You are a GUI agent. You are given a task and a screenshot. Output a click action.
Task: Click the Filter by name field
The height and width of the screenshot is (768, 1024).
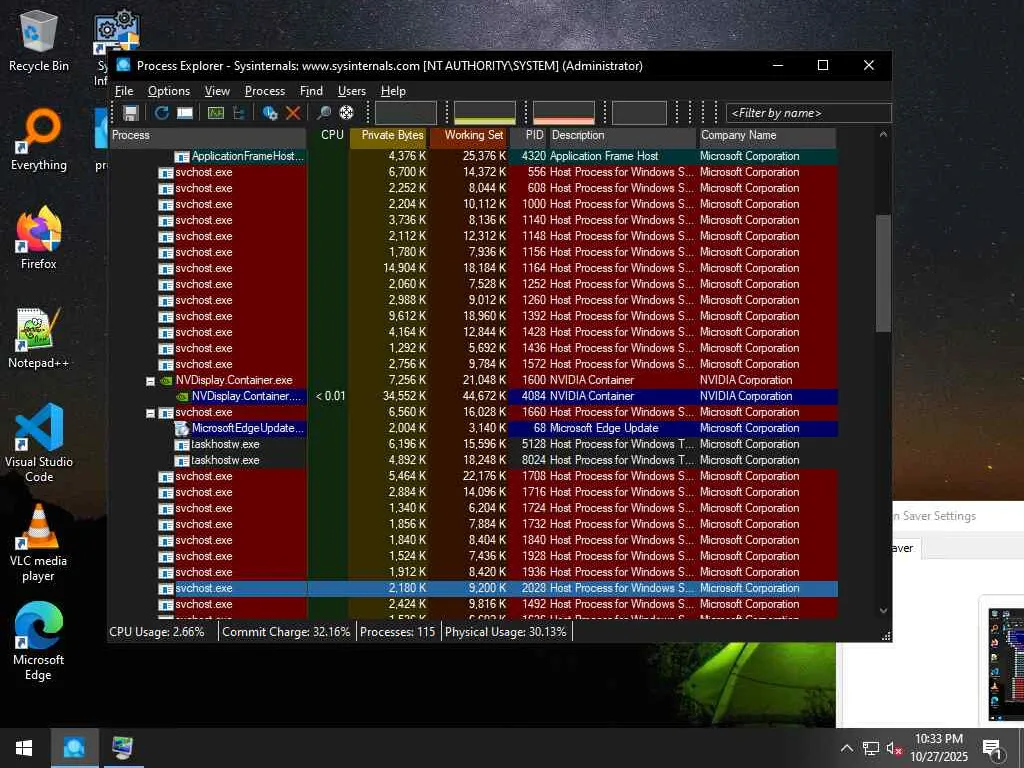pos(808,113)
